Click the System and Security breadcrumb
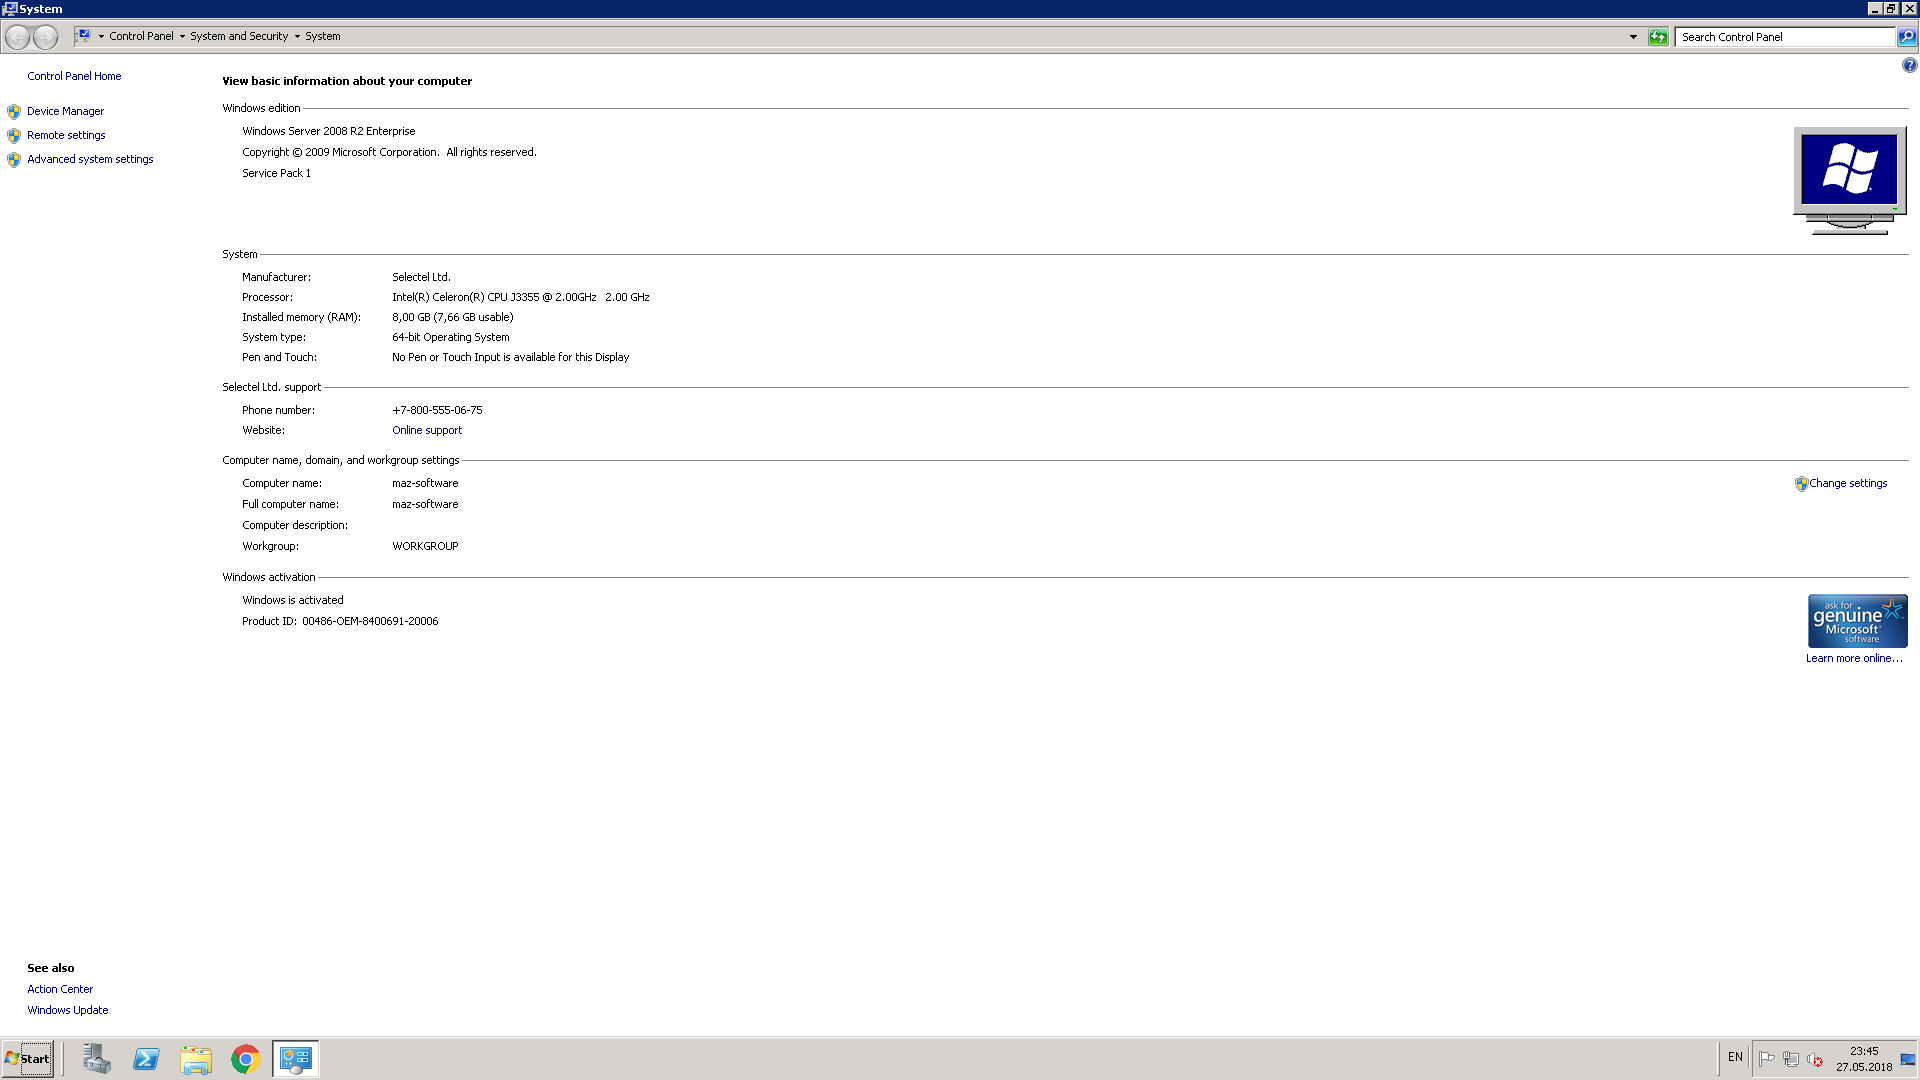 (x=239, y=36)
